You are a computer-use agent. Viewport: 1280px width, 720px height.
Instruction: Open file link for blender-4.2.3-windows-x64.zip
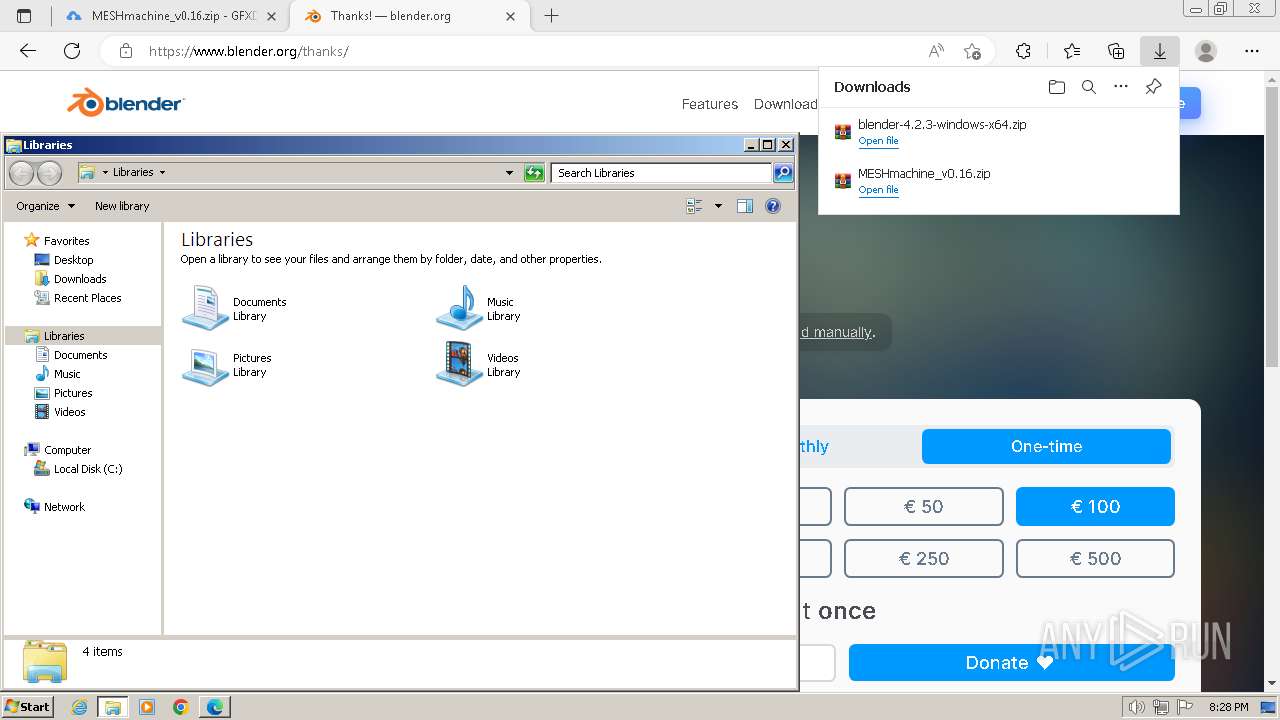(878, 141)
